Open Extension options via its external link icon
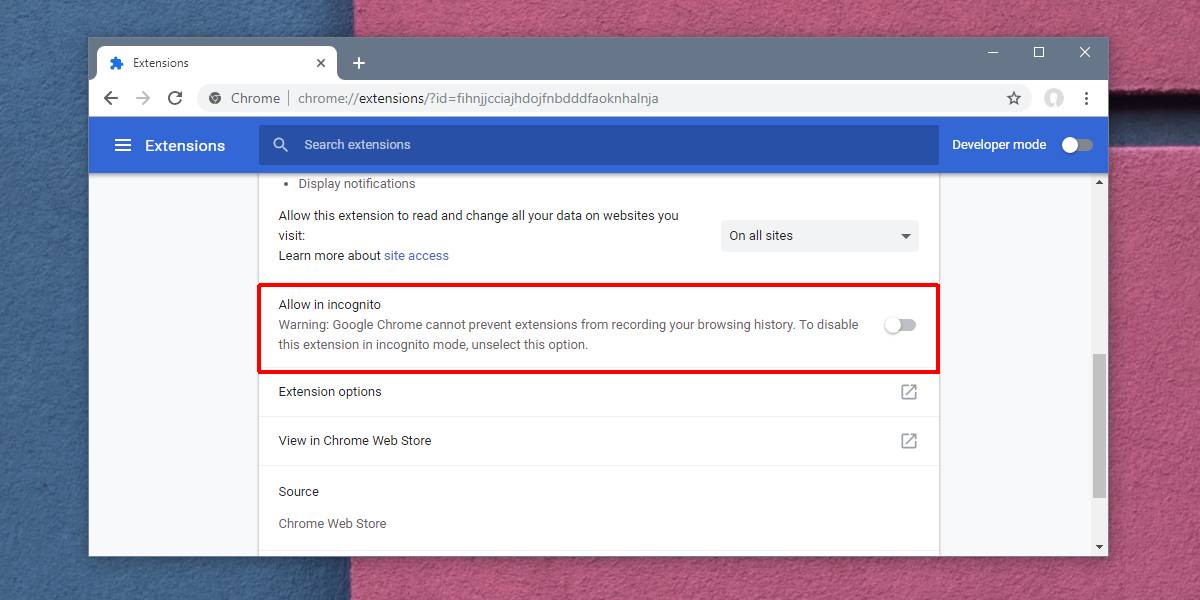The image size is (1200, 600). click(x=908, y=392)
